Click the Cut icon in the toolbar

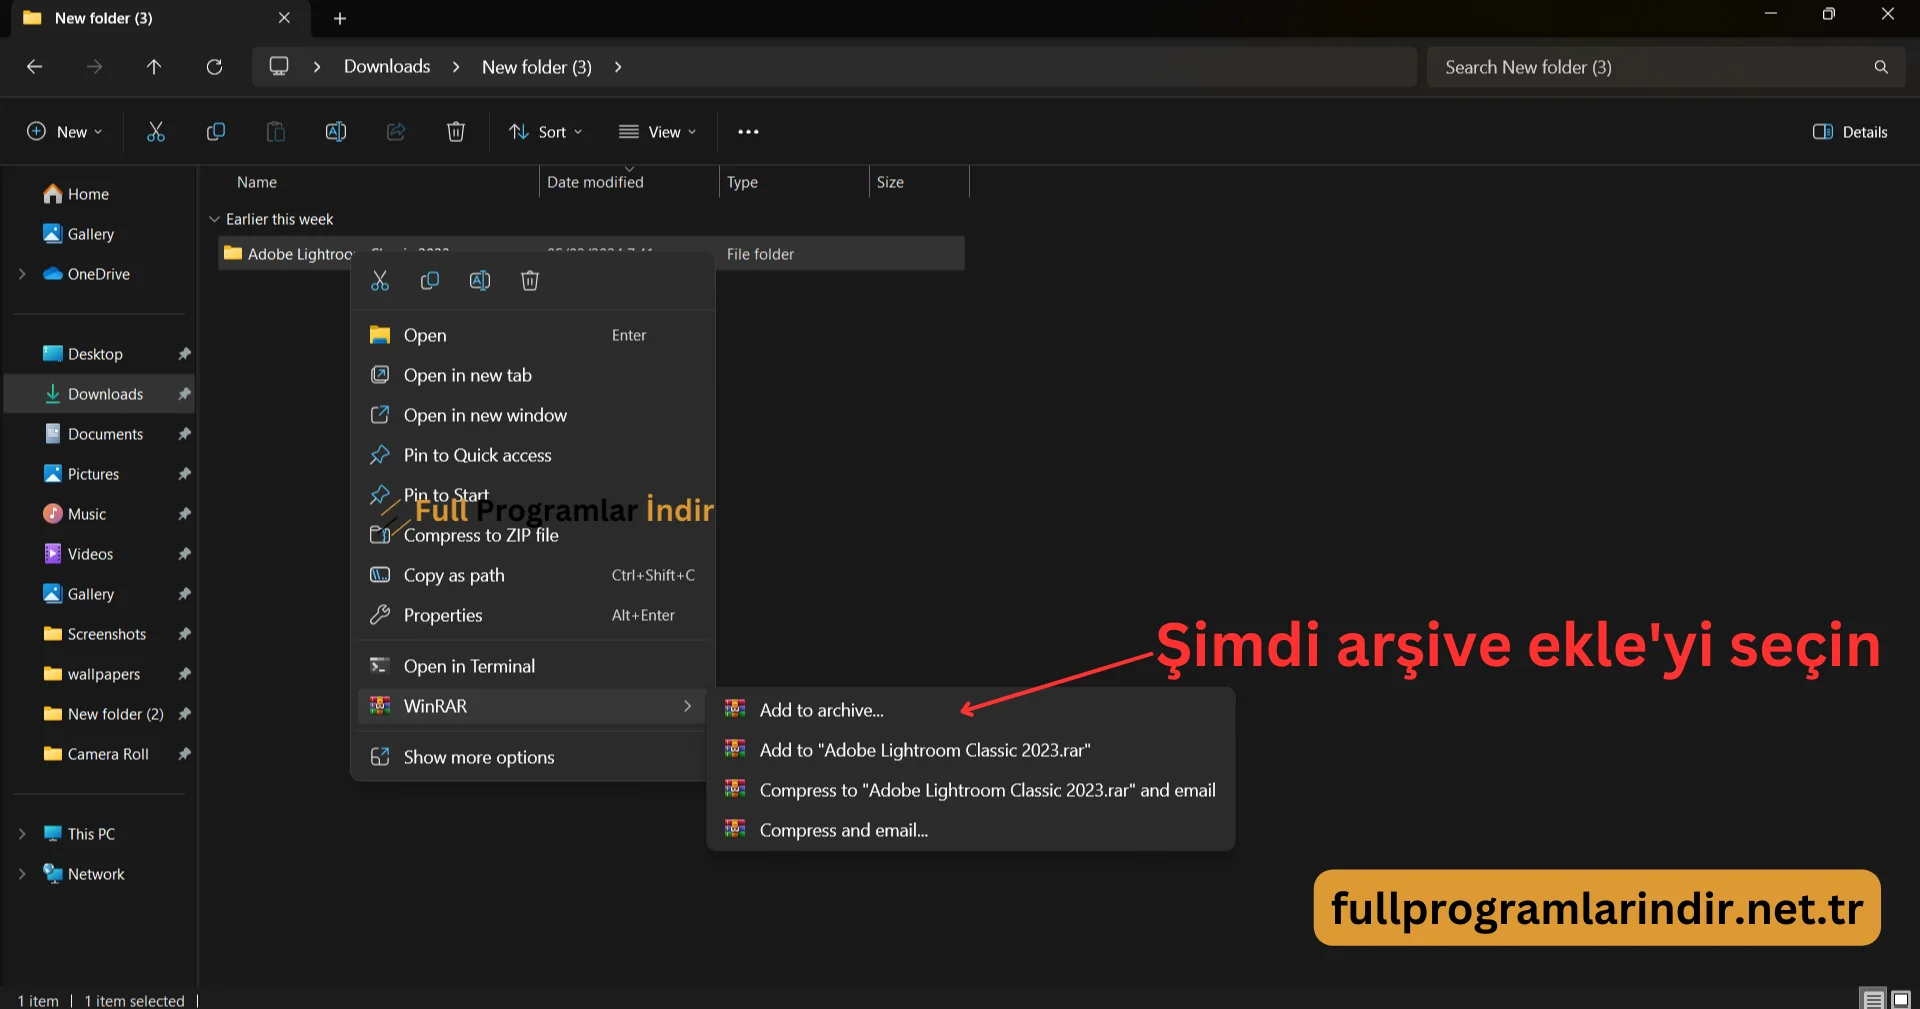[156, 132]
